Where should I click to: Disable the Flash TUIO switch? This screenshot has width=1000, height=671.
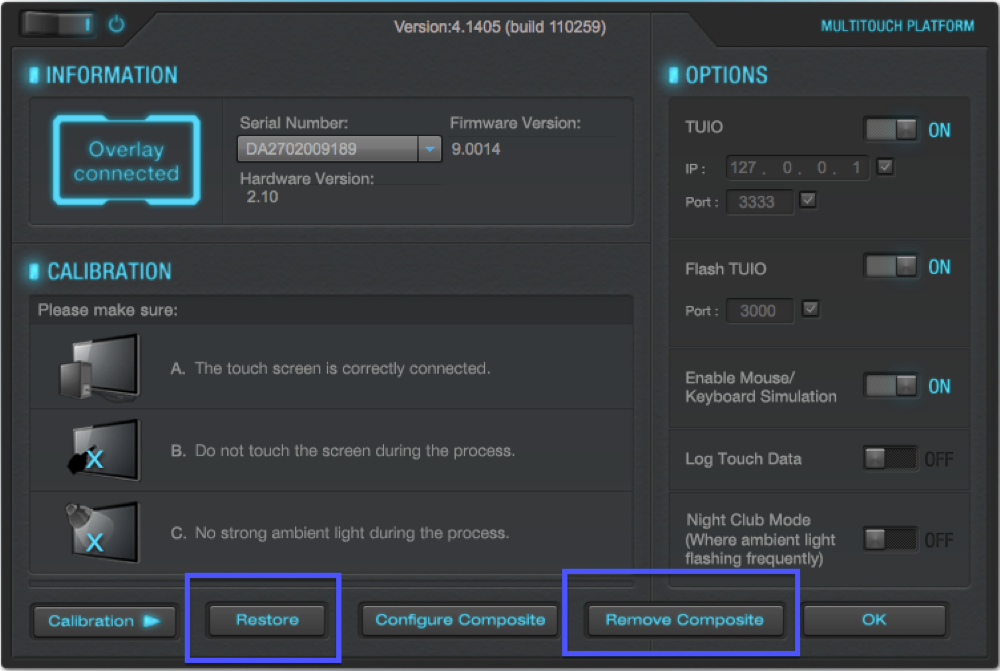coord(890,267)
